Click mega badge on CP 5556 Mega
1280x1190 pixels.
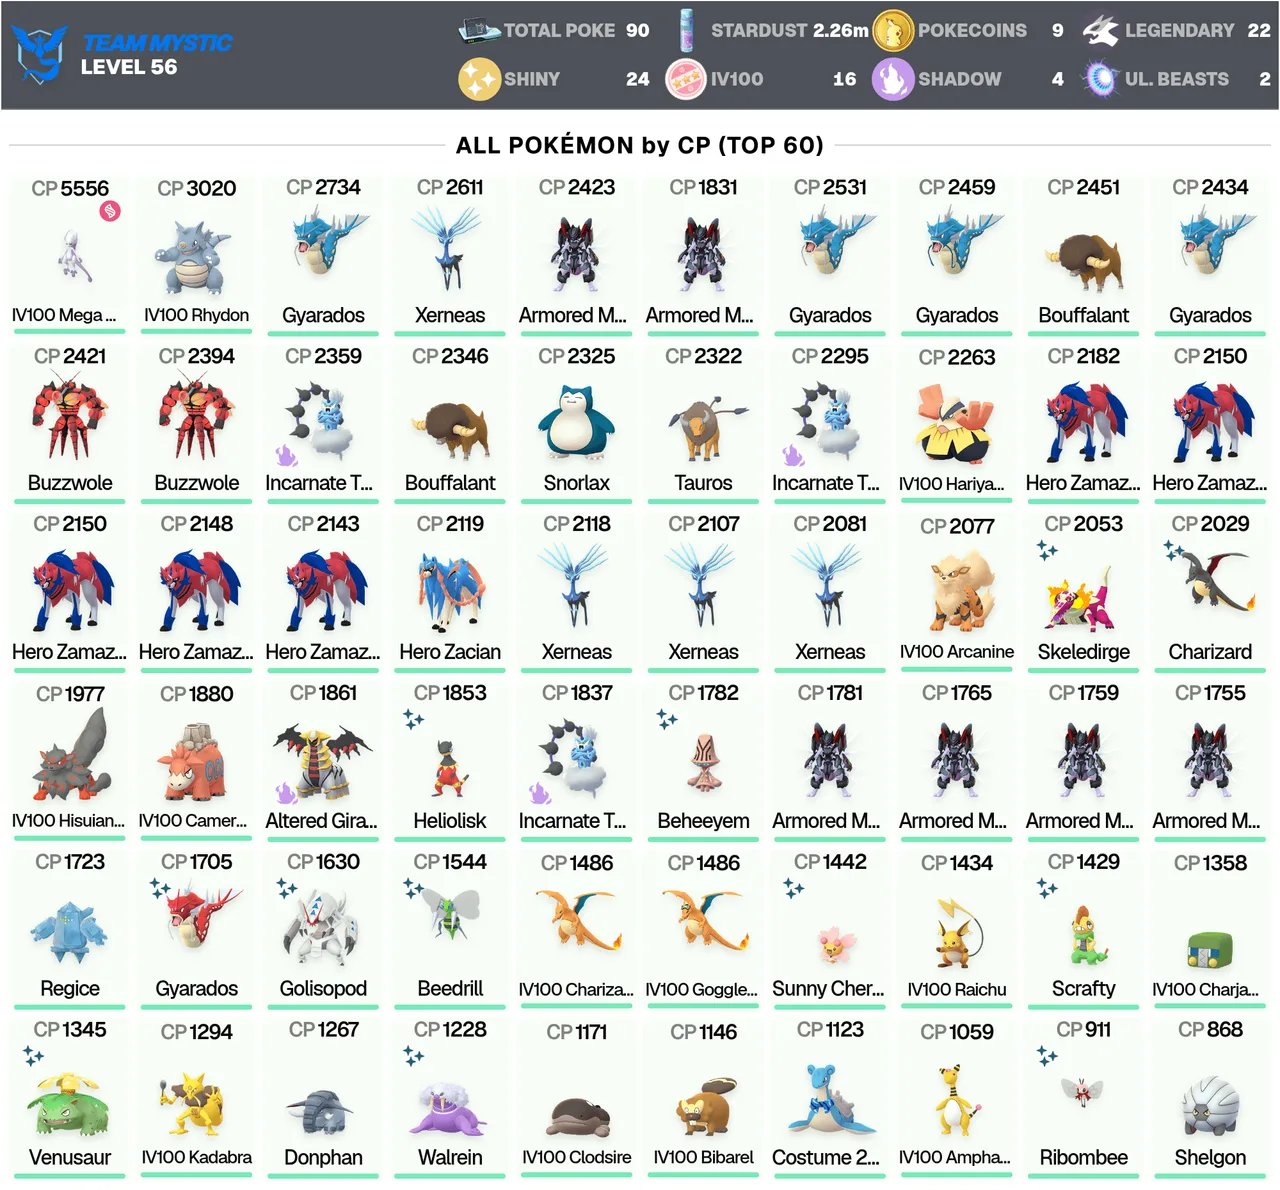point(110,211)
